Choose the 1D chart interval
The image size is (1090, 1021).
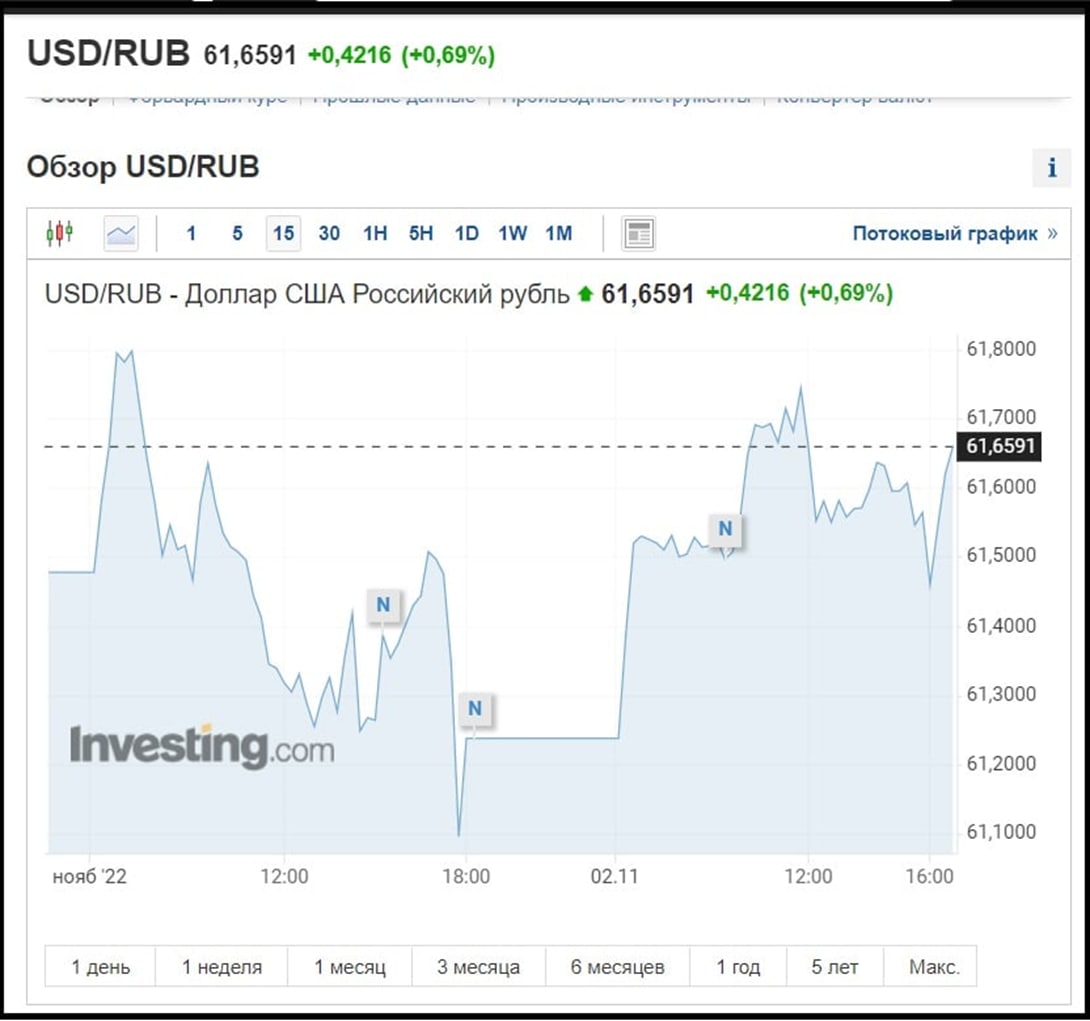coord(466,234)
